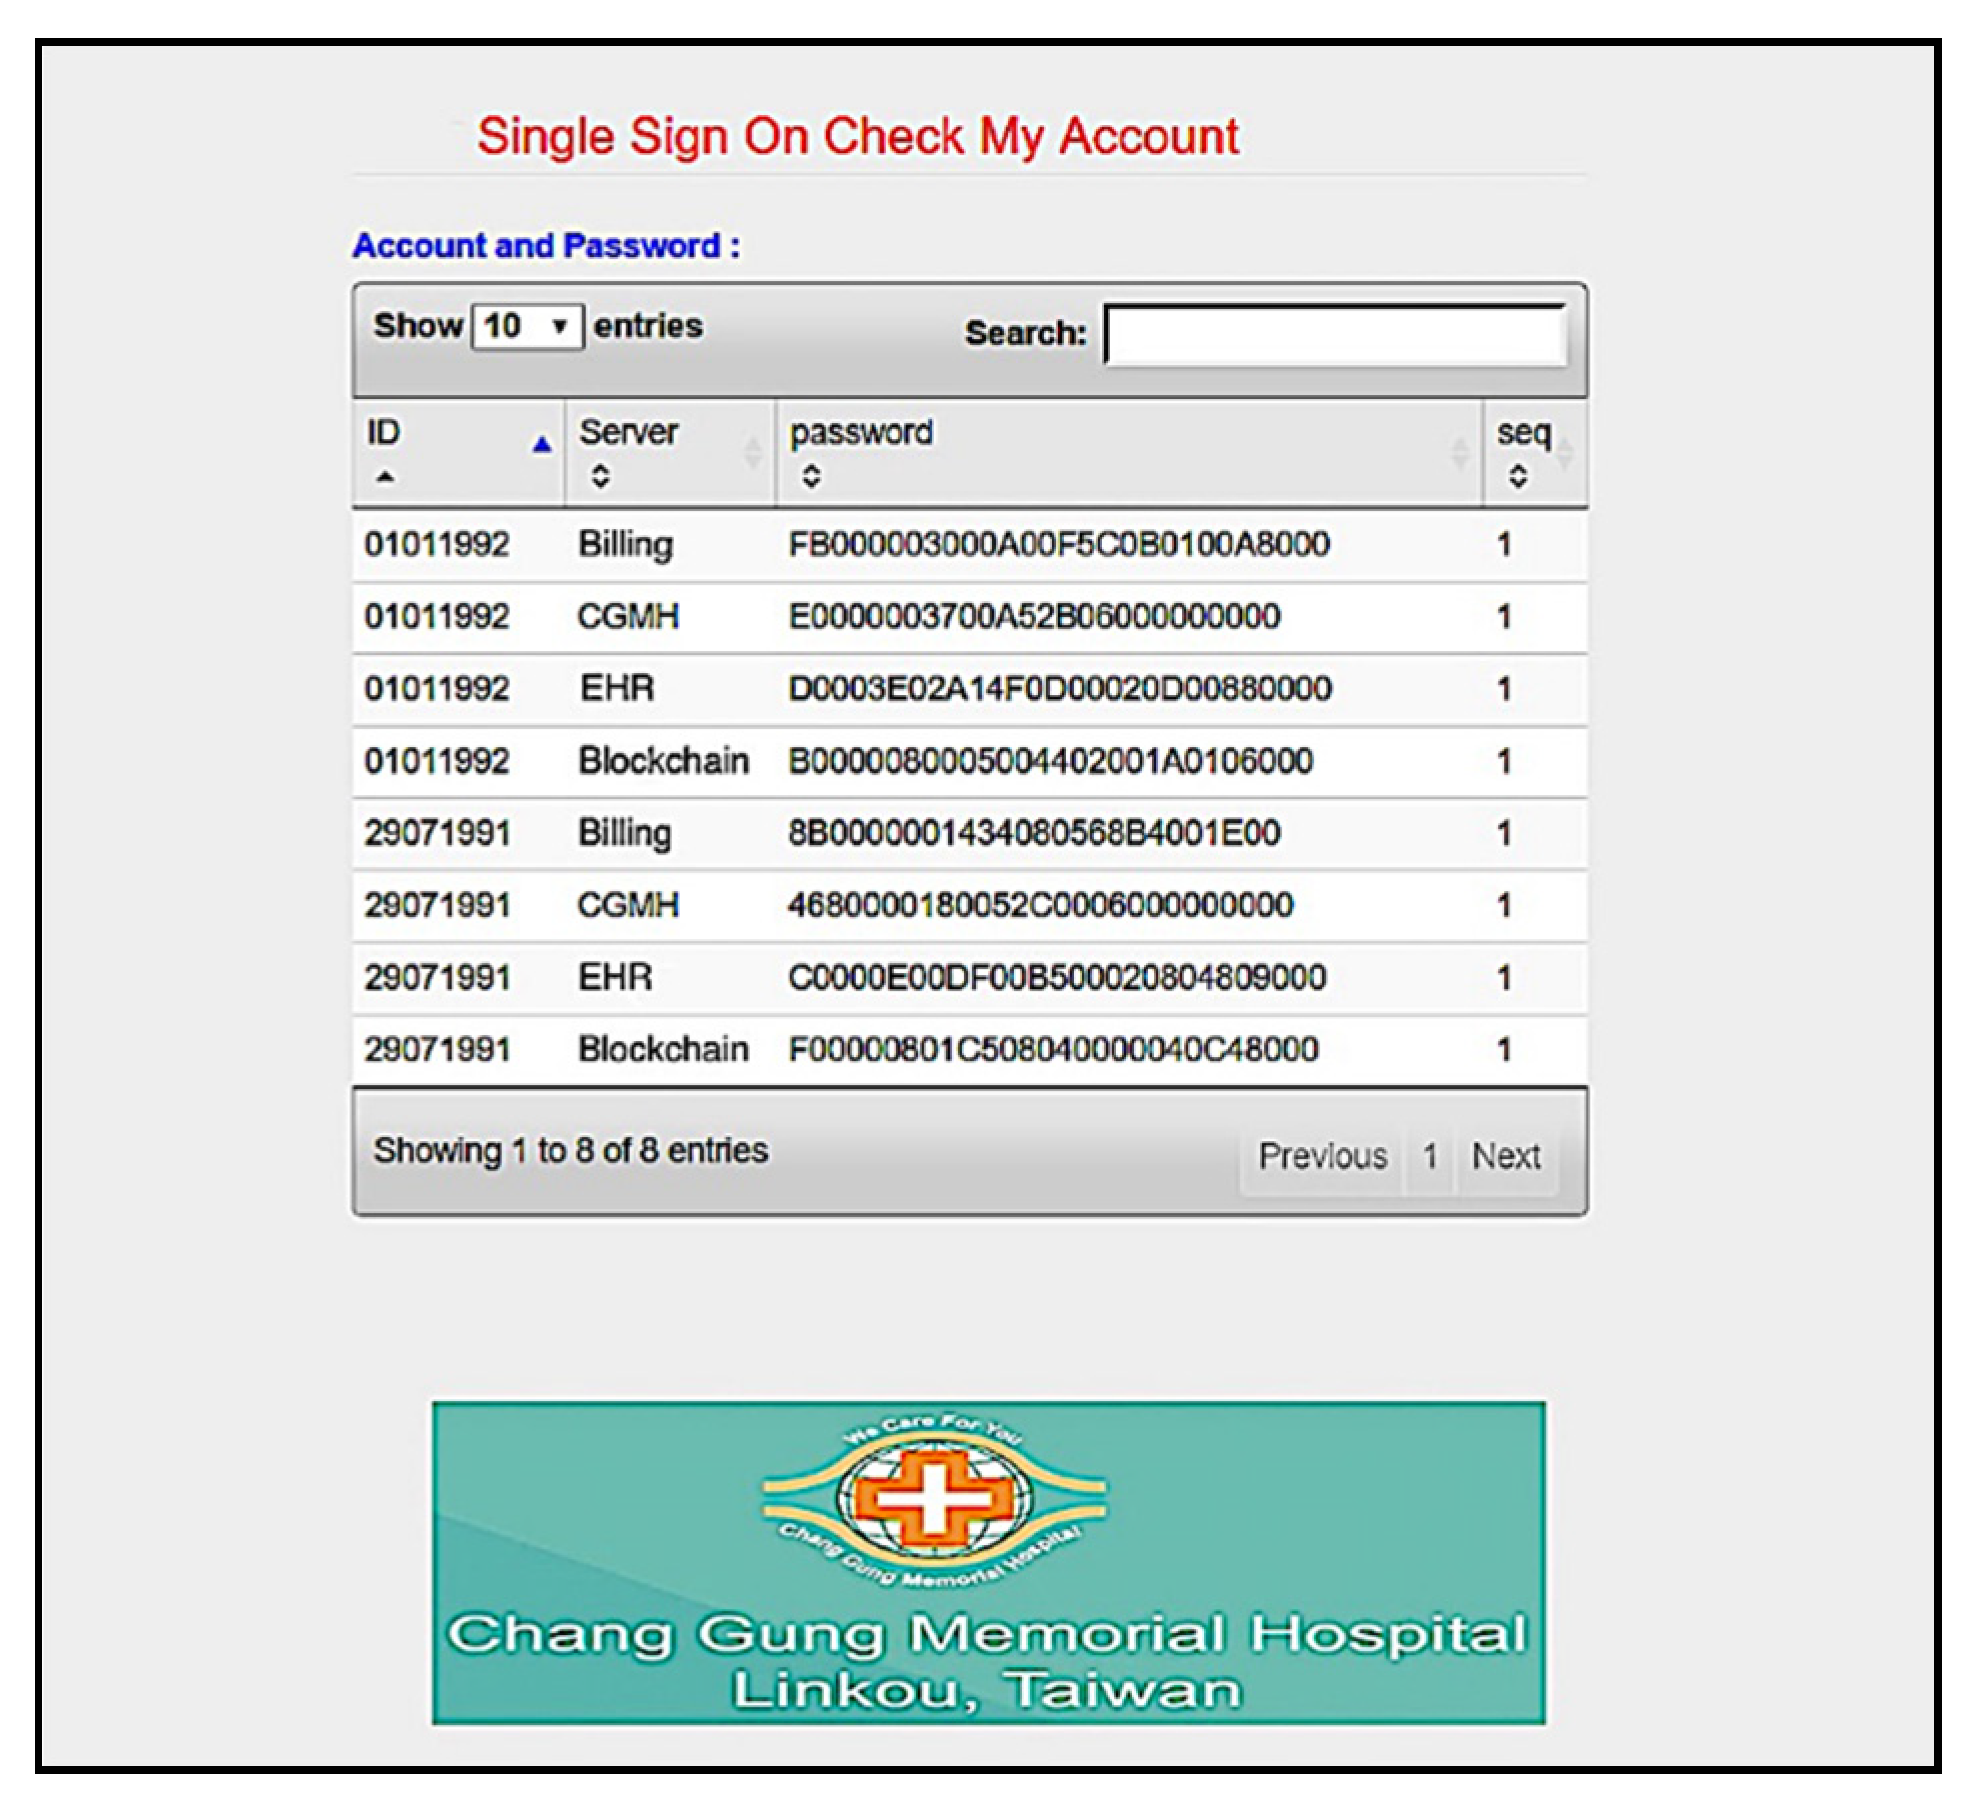This screenshot has height=1811, width=1981.
Task: Click the Single Sign On page title
Action: (857, 137)
